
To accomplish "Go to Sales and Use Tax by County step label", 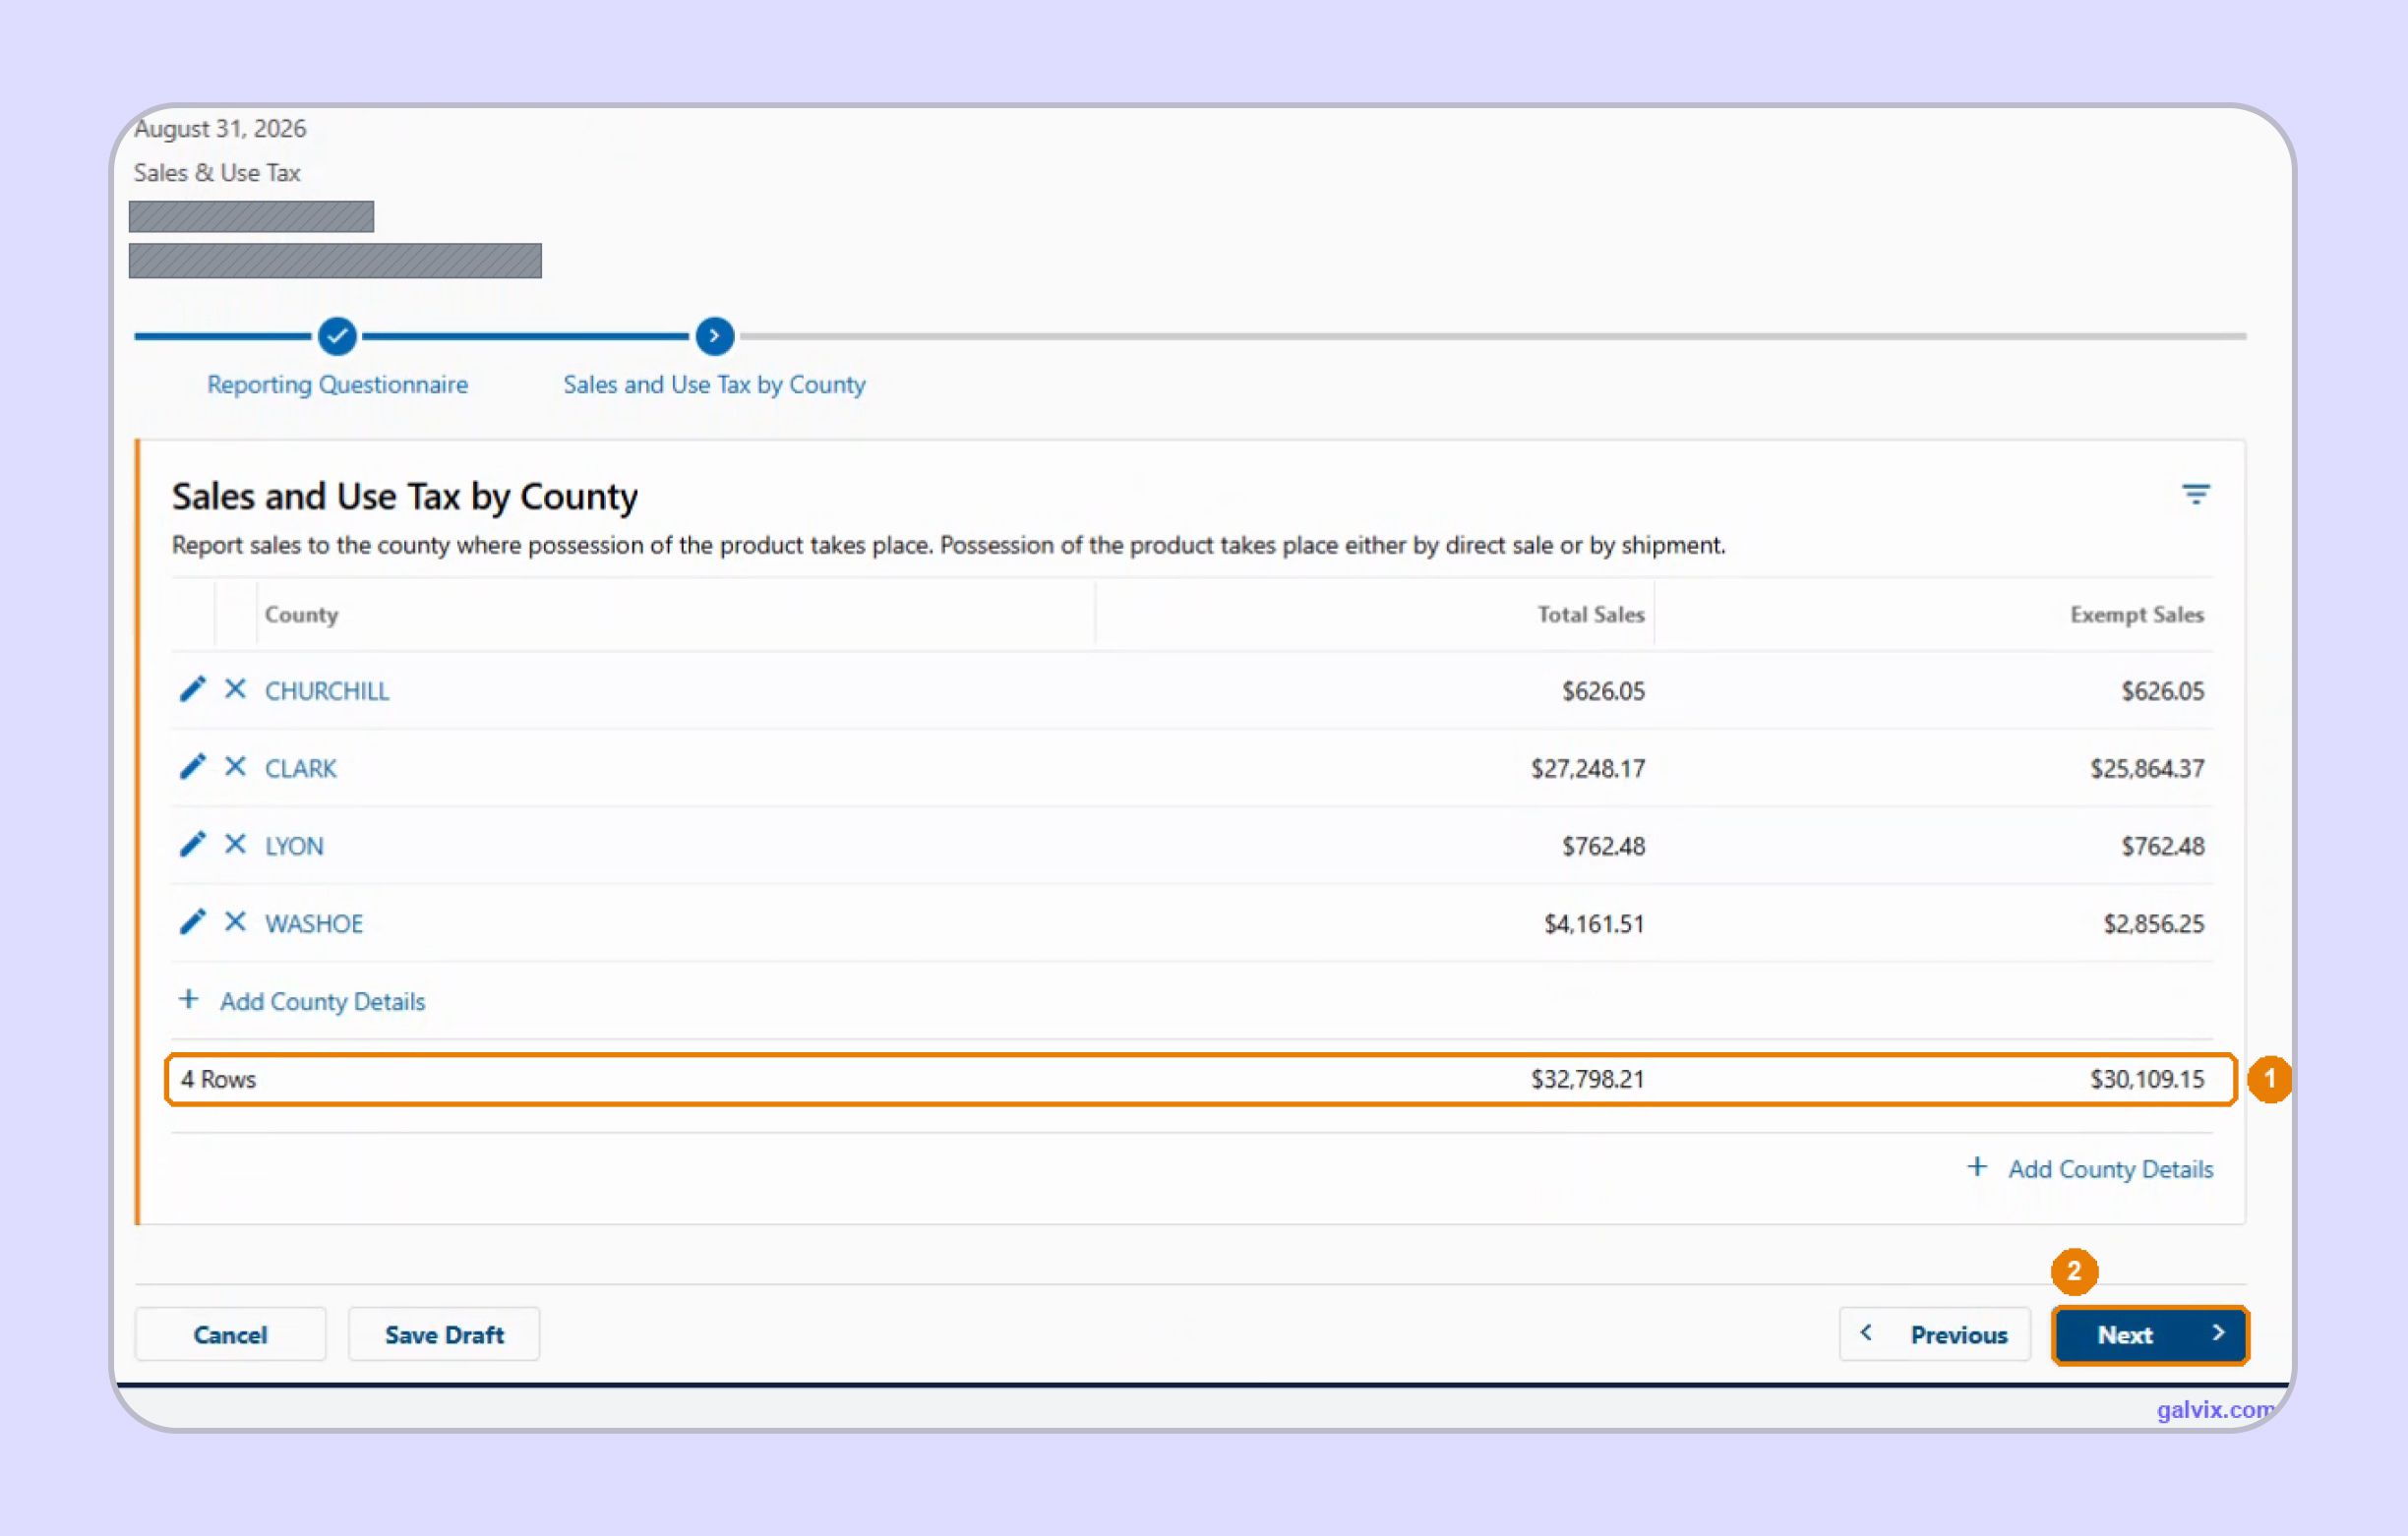I will [714, 385].
